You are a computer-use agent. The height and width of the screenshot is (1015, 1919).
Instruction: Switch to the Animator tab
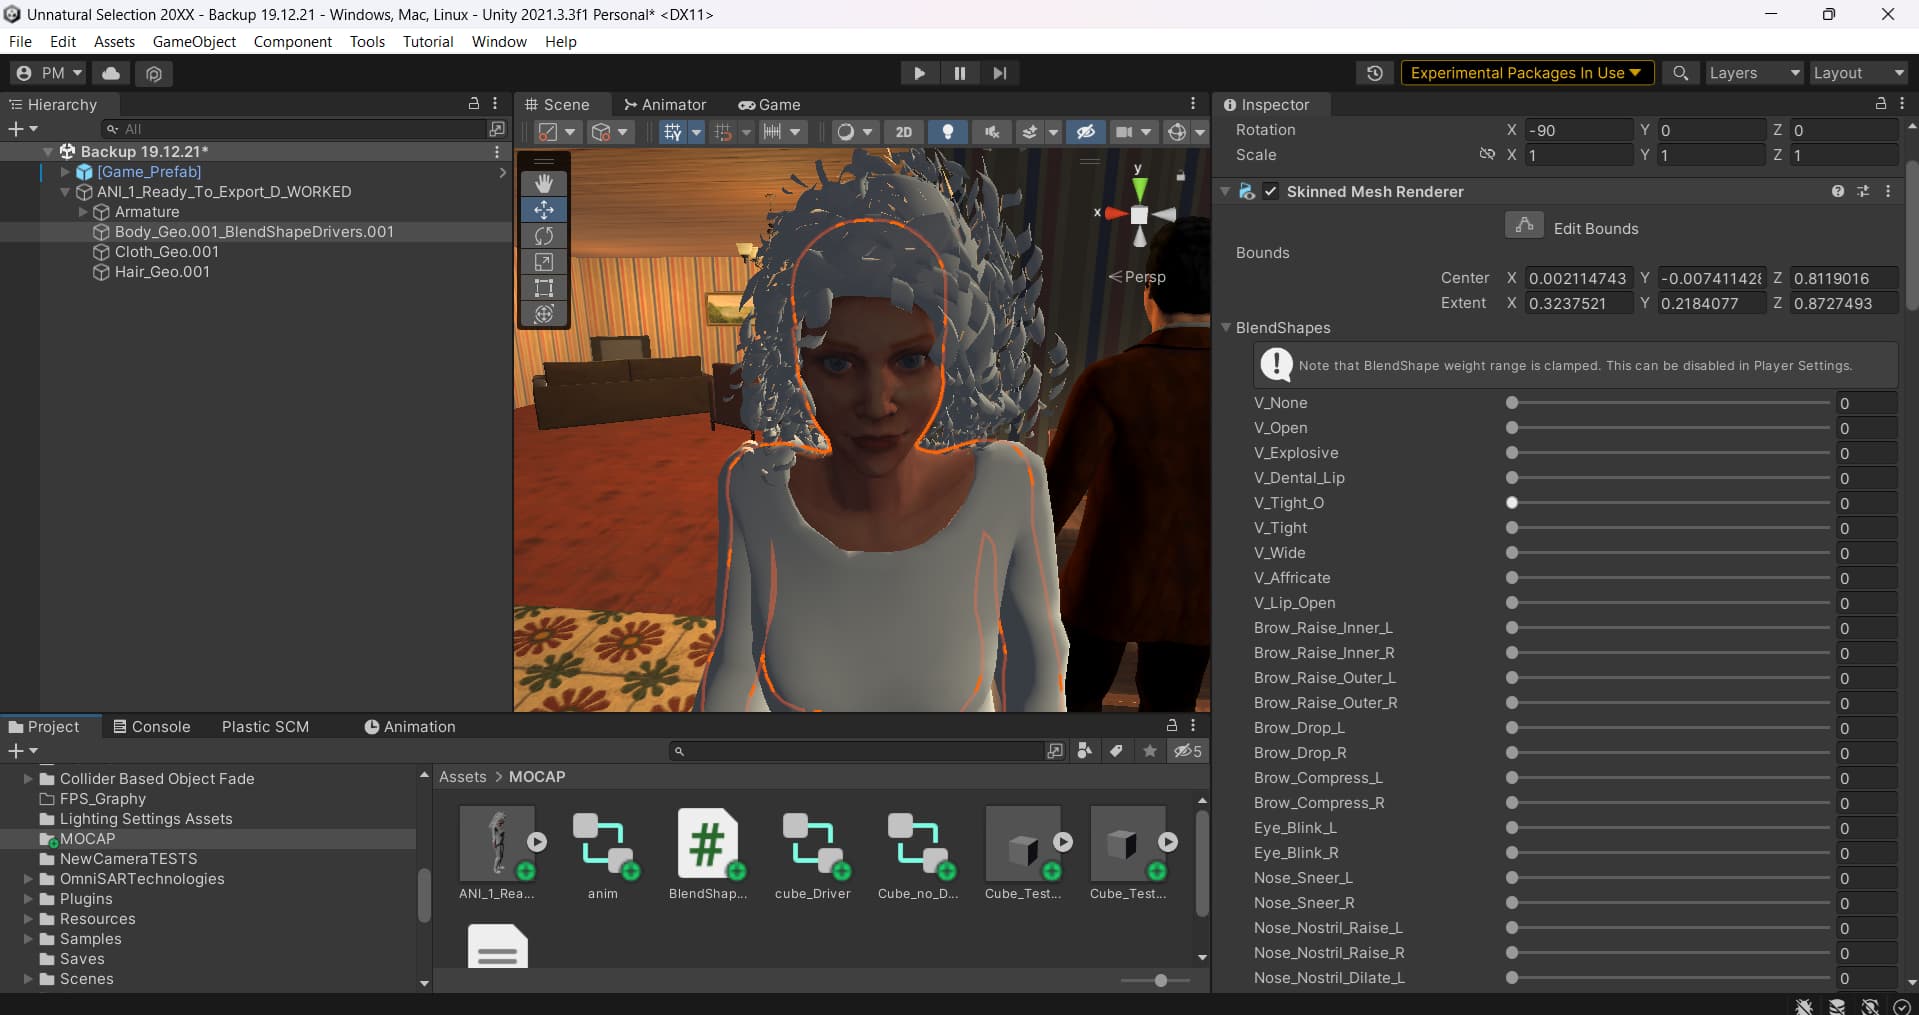(666, 104)
